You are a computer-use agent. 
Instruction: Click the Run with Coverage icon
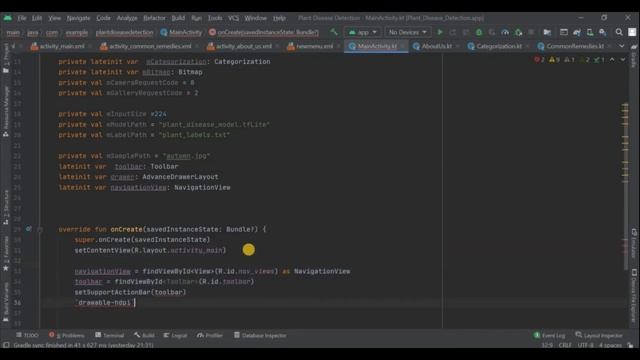click(492, 32)
